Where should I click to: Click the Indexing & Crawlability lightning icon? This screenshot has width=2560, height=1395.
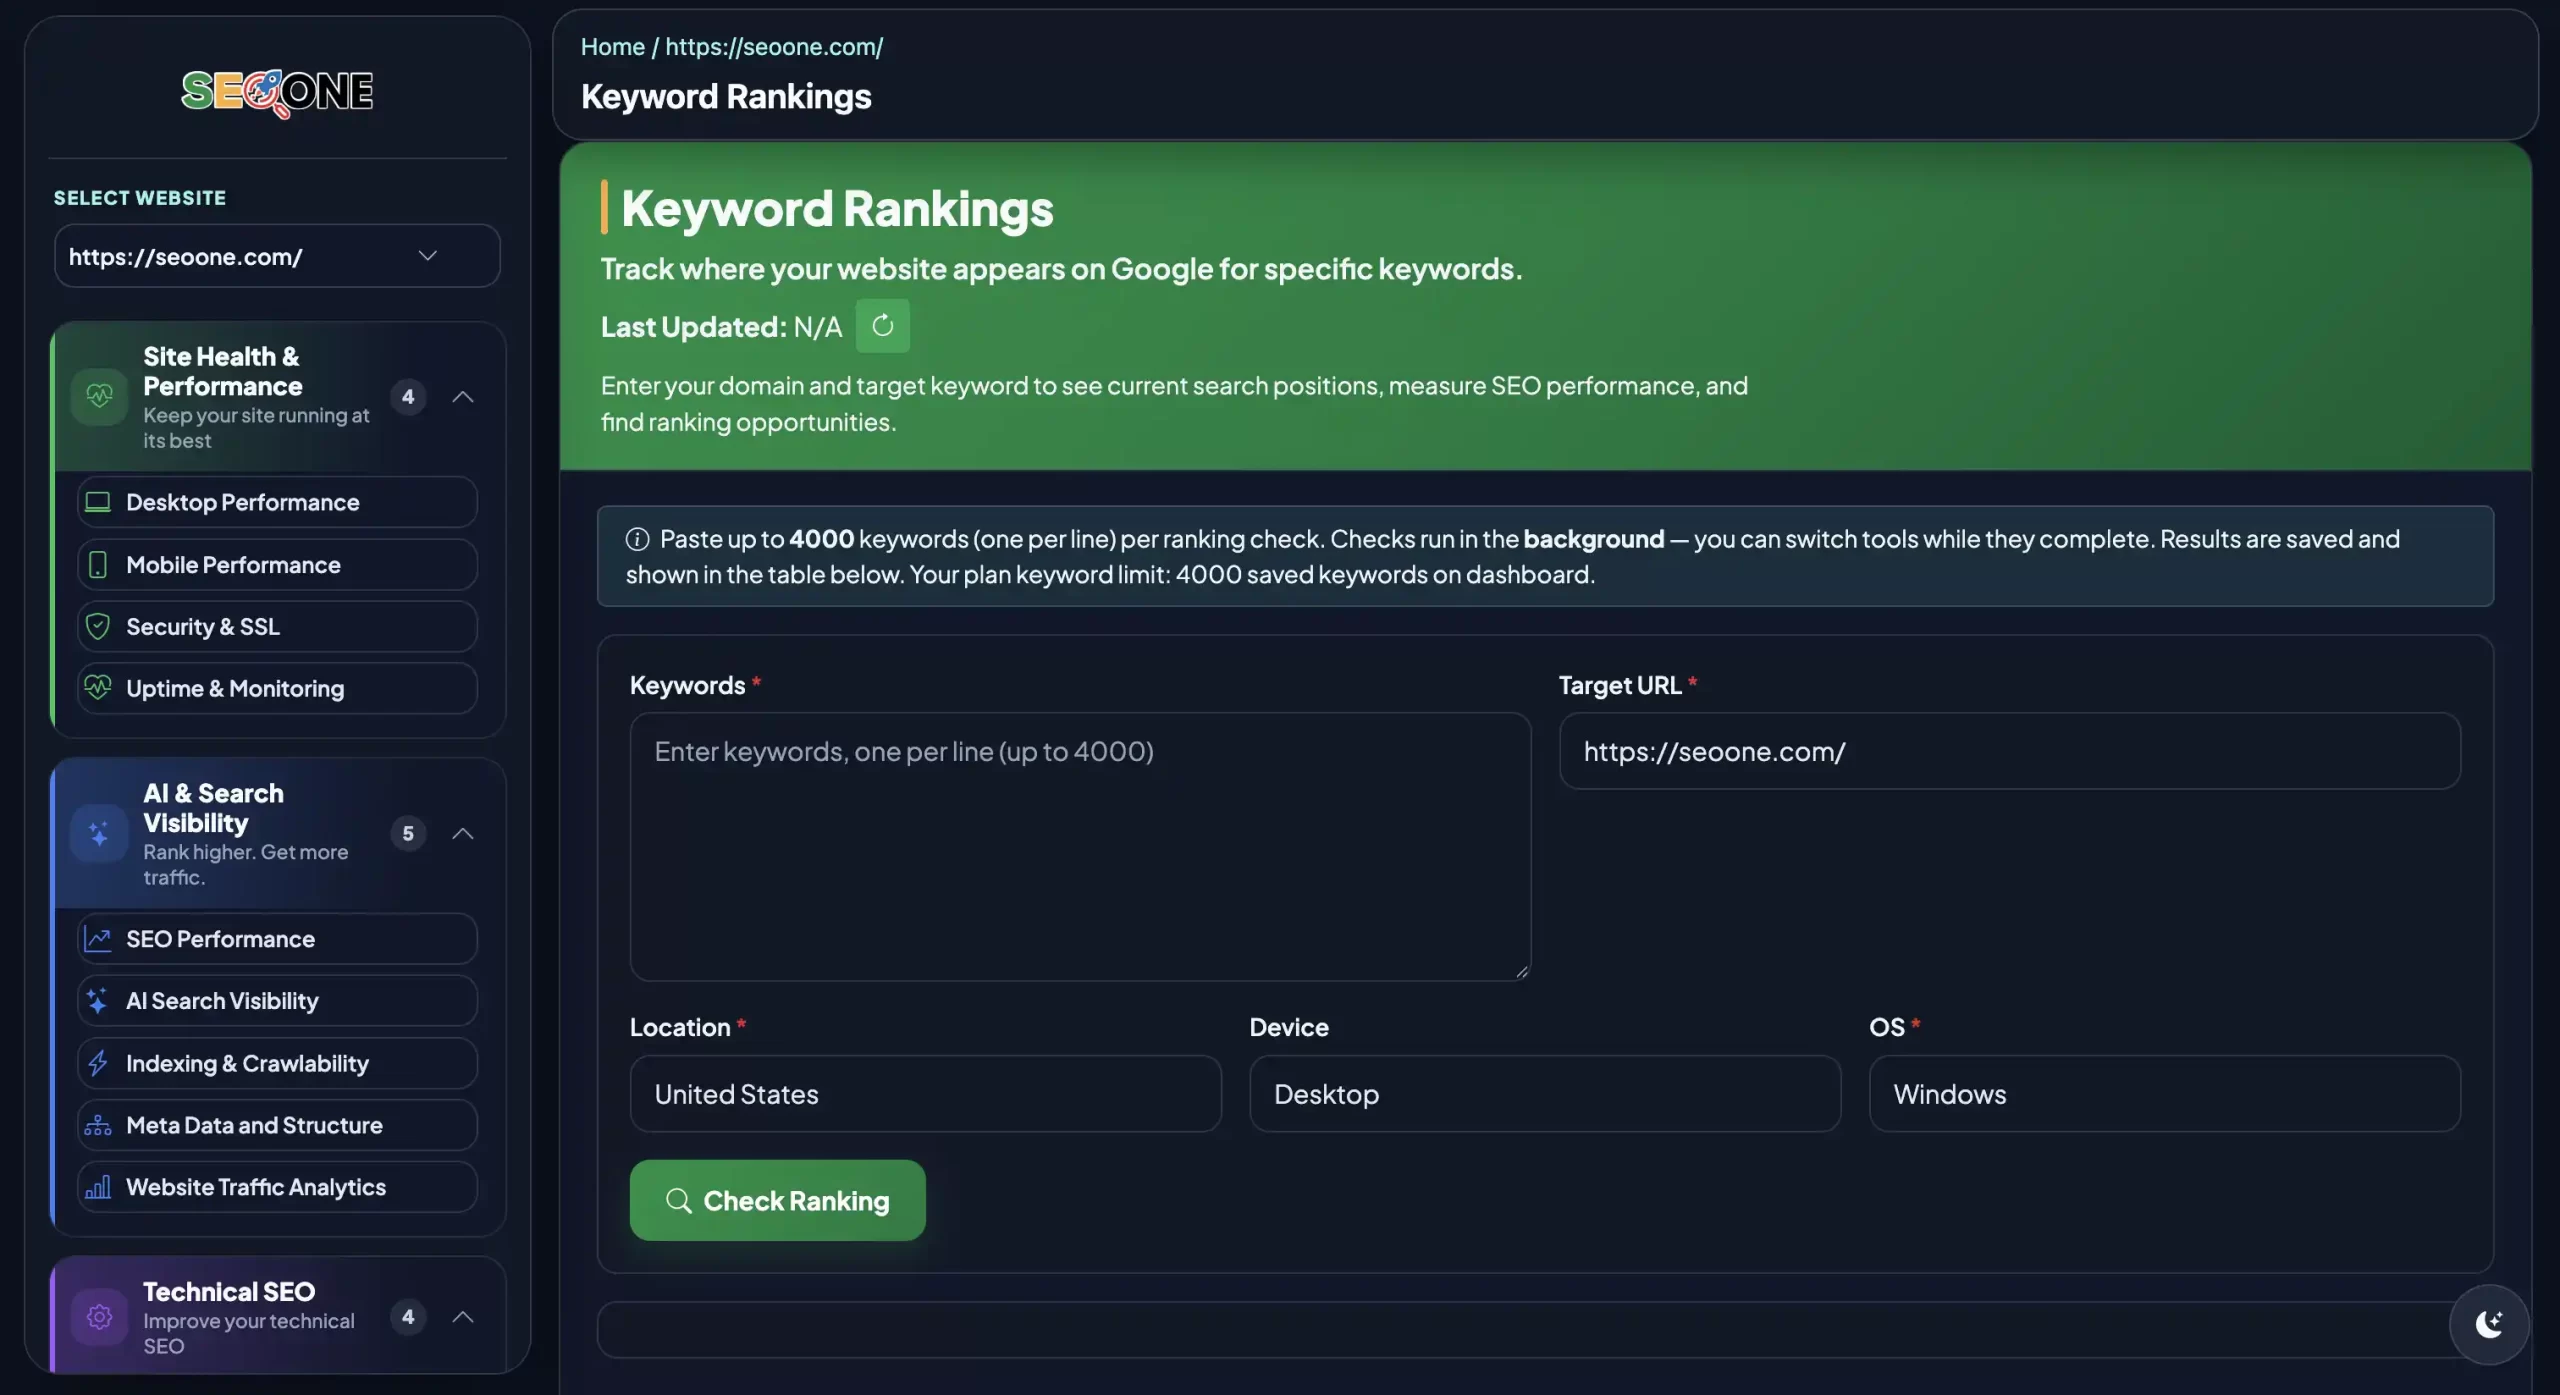98,1063
